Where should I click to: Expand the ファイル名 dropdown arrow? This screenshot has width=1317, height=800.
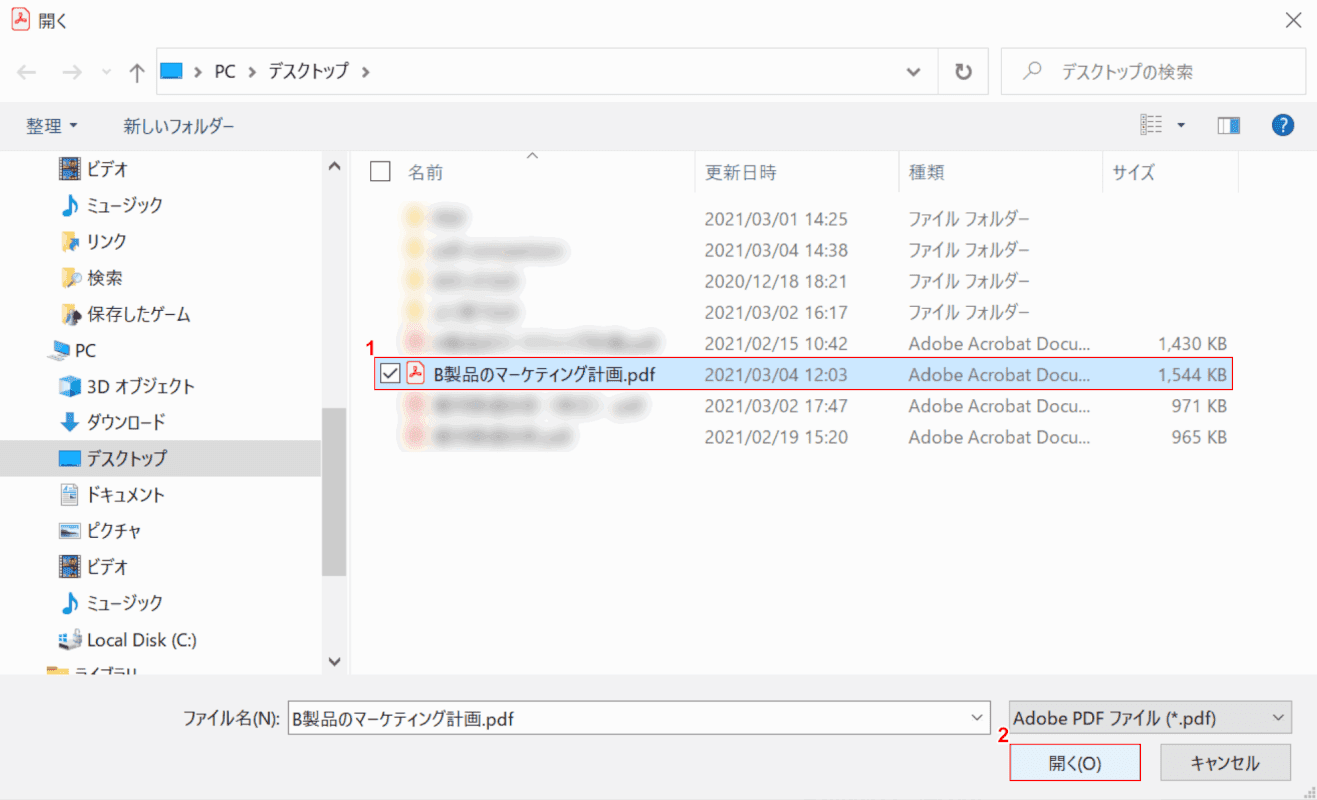[976, 718]
